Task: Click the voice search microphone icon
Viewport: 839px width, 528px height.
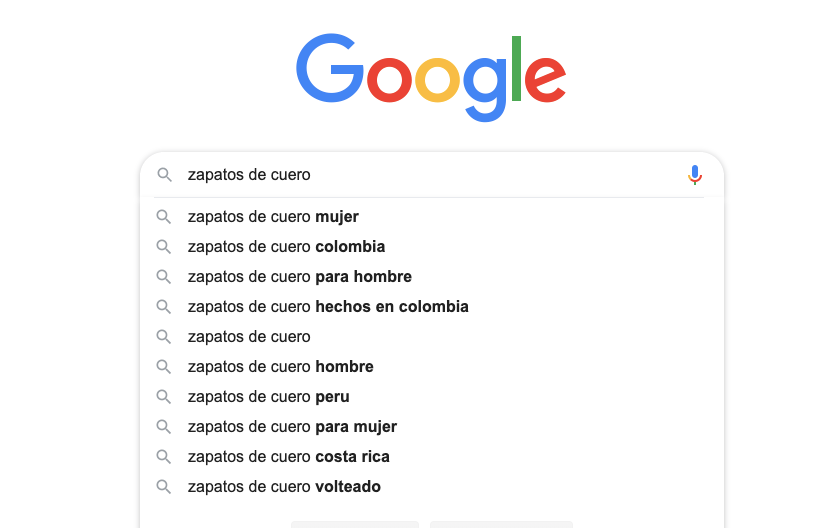Action: point(695,175)
